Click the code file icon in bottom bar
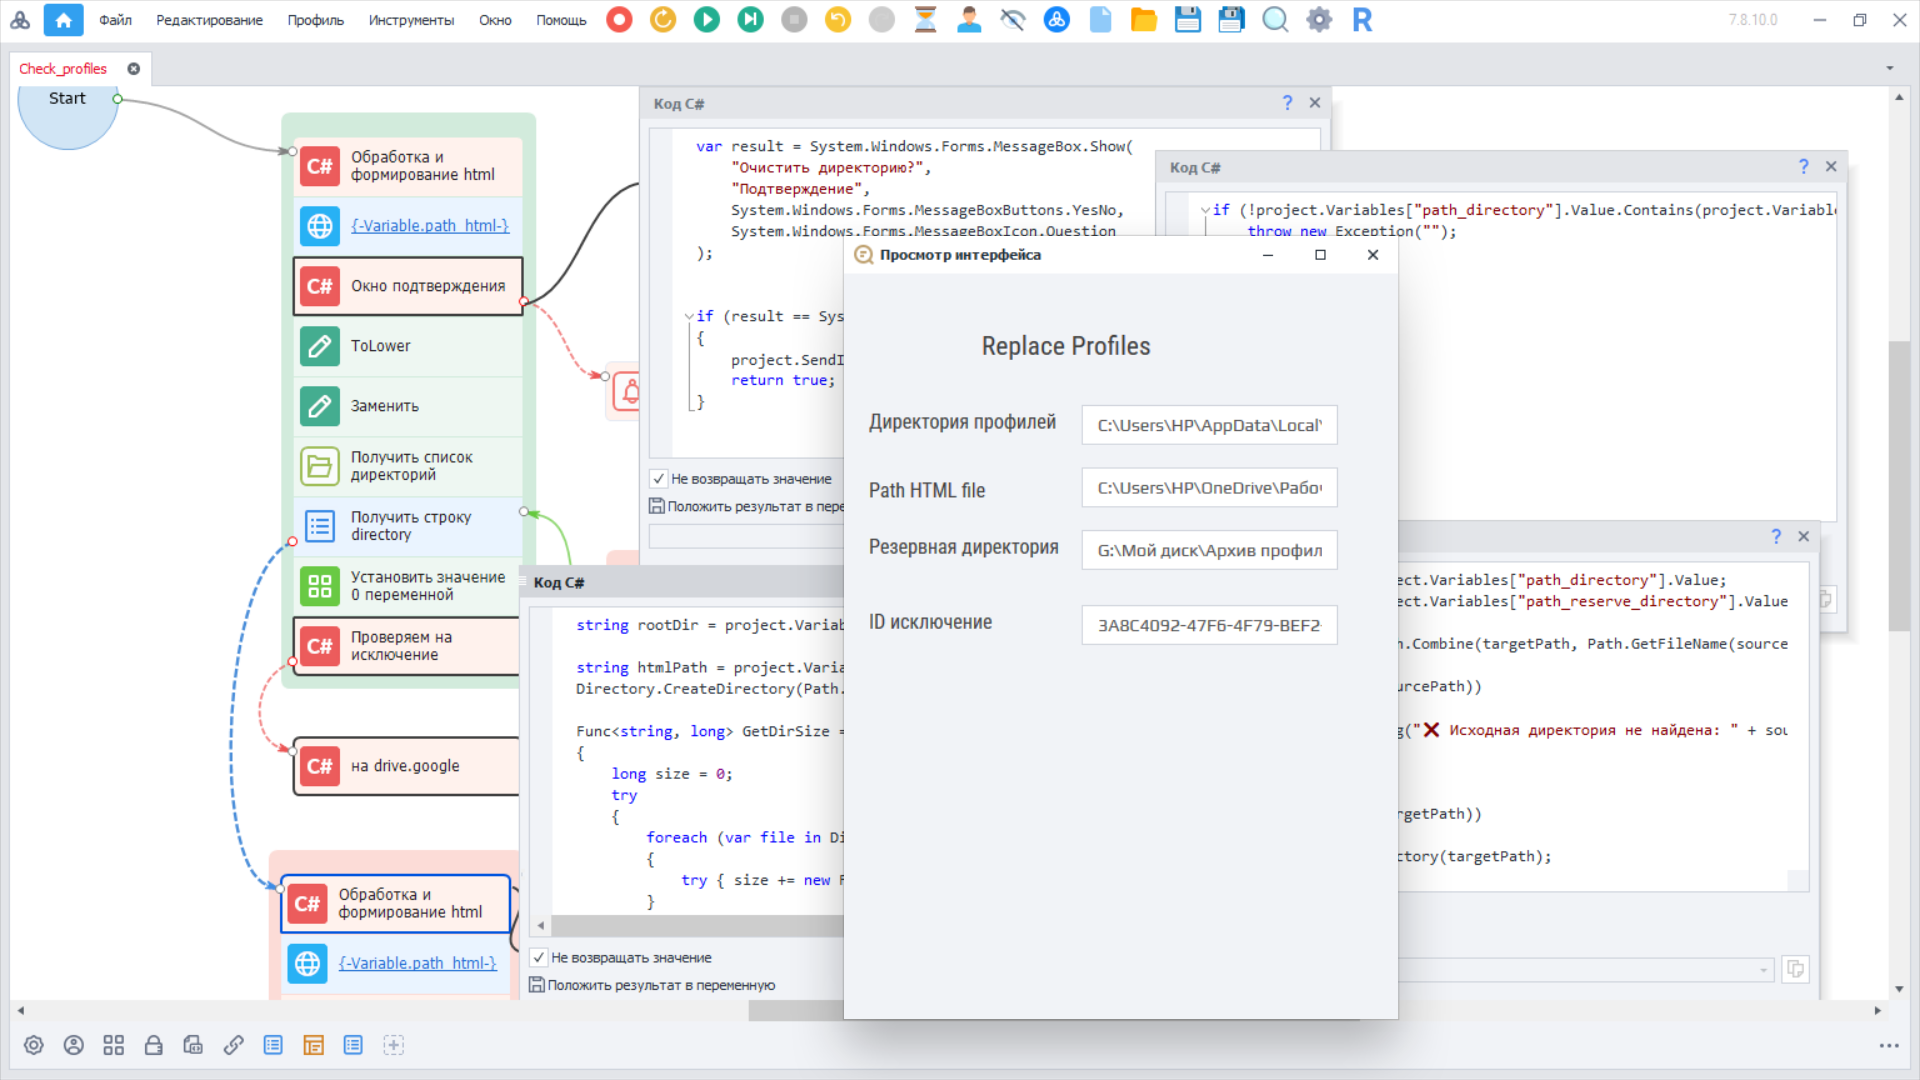The image size is (1920, 1080). coord(193,1045)
